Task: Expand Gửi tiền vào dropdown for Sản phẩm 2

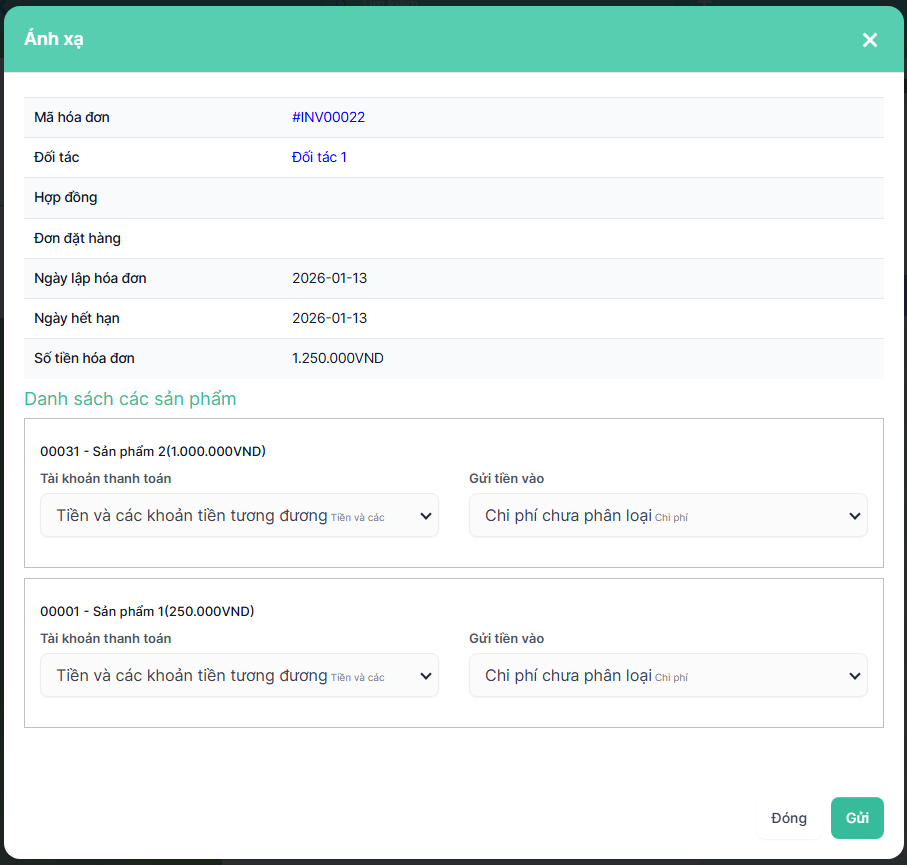Action: pos(668,516)
